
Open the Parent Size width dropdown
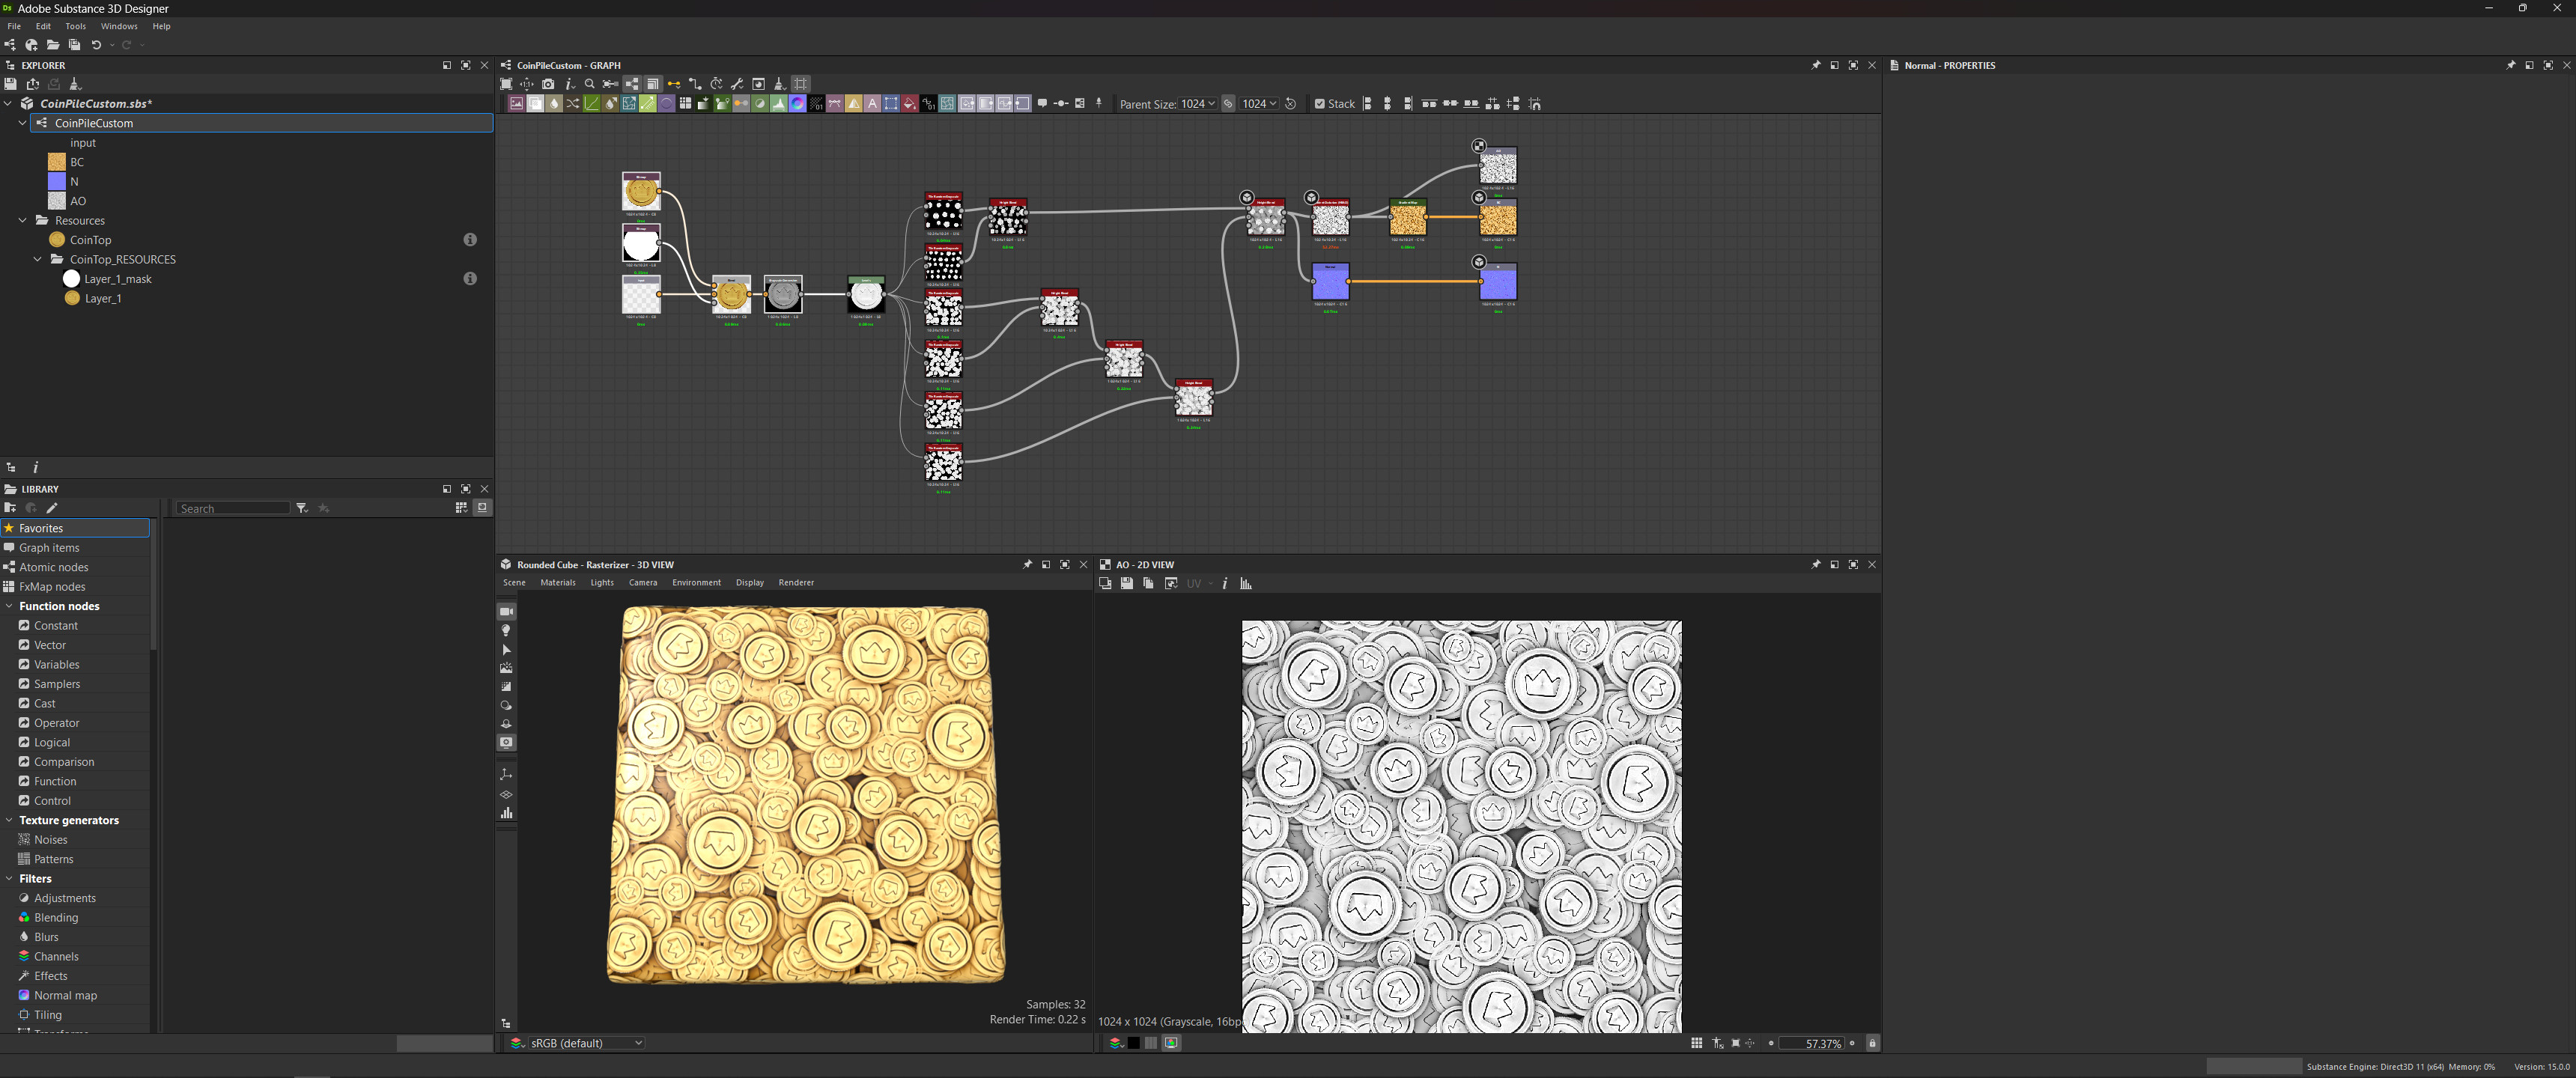pyautogui.click(x=1198, y=103)
